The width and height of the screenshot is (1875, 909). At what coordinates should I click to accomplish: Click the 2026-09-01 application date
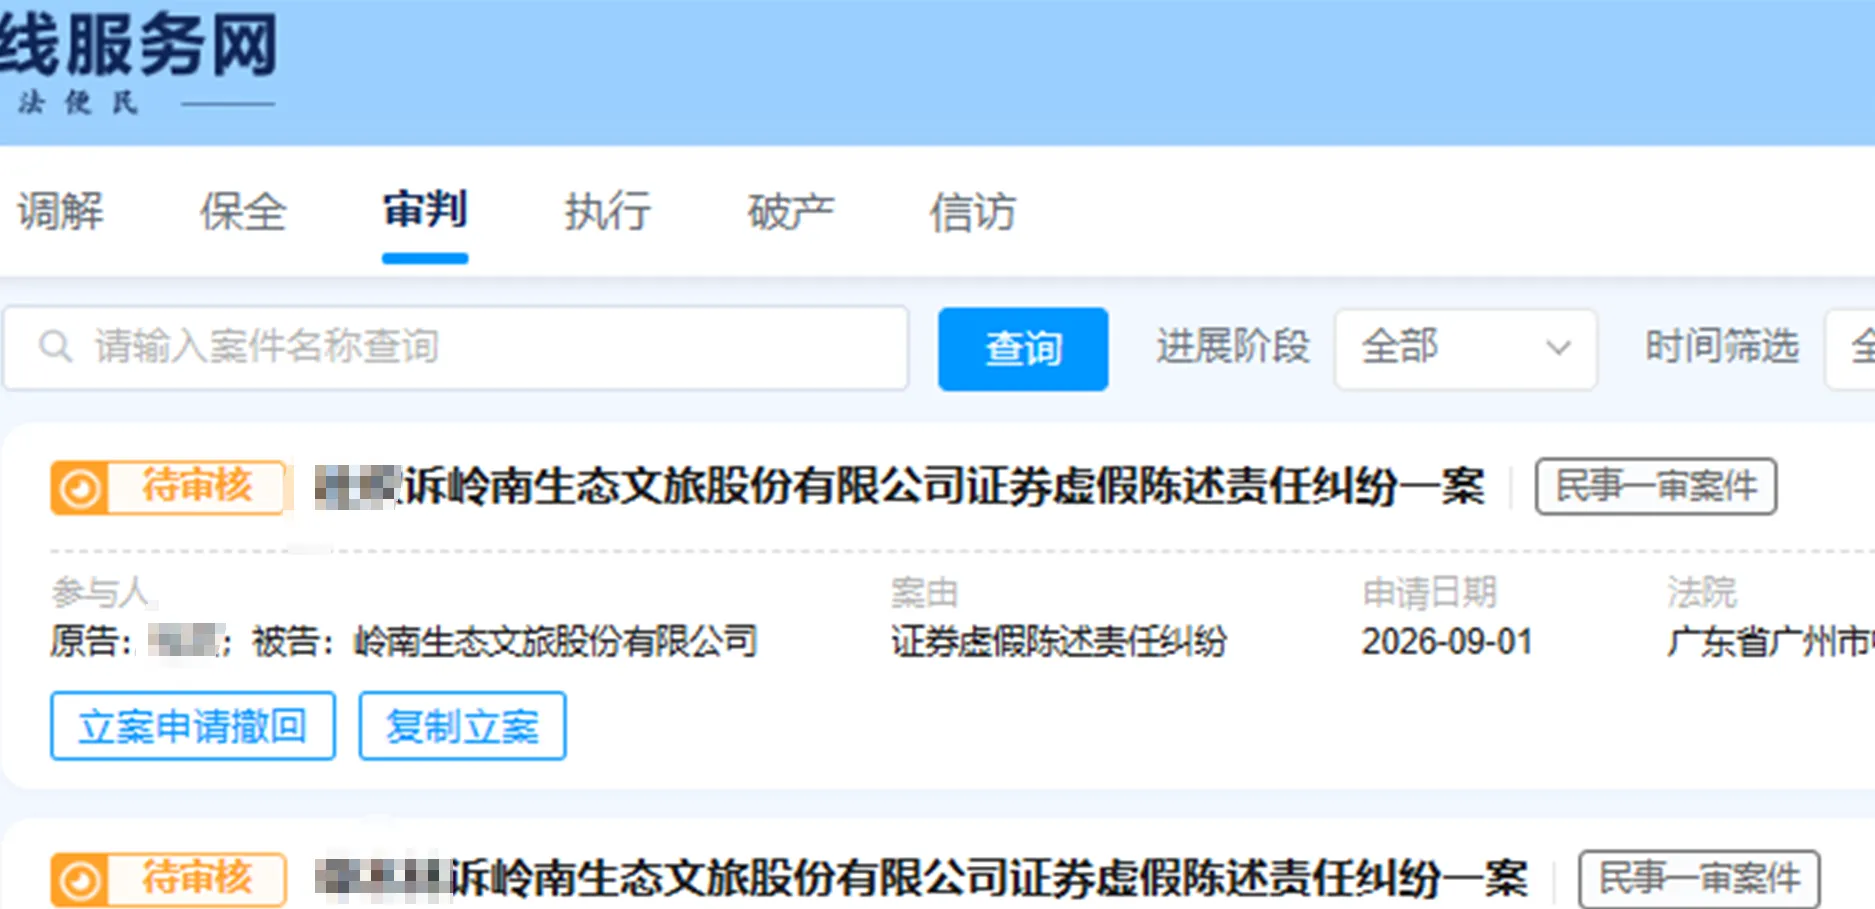point(1447,641)
